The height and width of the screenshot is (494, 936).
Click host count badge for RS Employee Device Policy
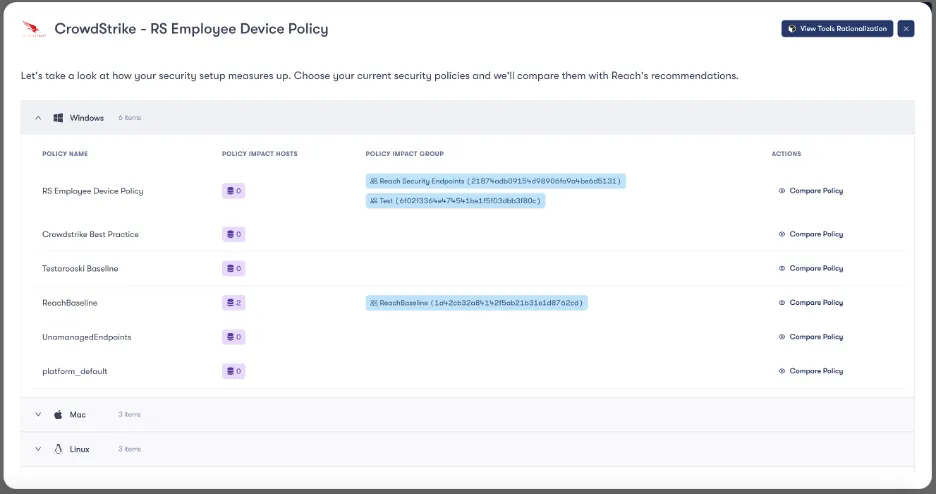point(233,191)
